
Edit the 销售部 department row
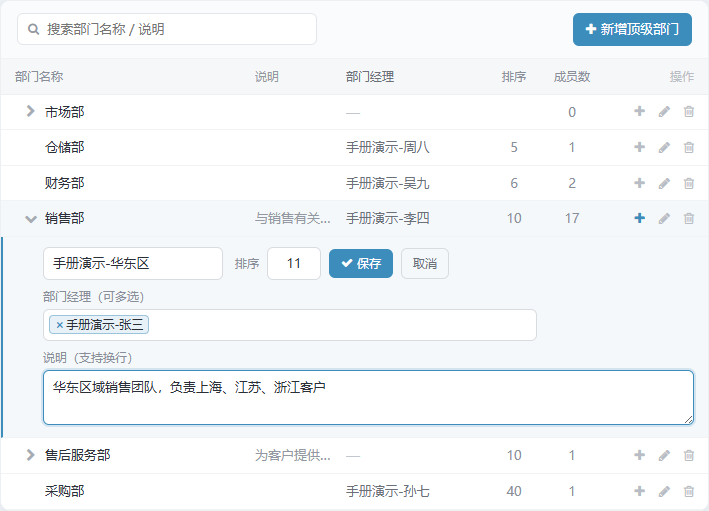(x=664, y=218)
